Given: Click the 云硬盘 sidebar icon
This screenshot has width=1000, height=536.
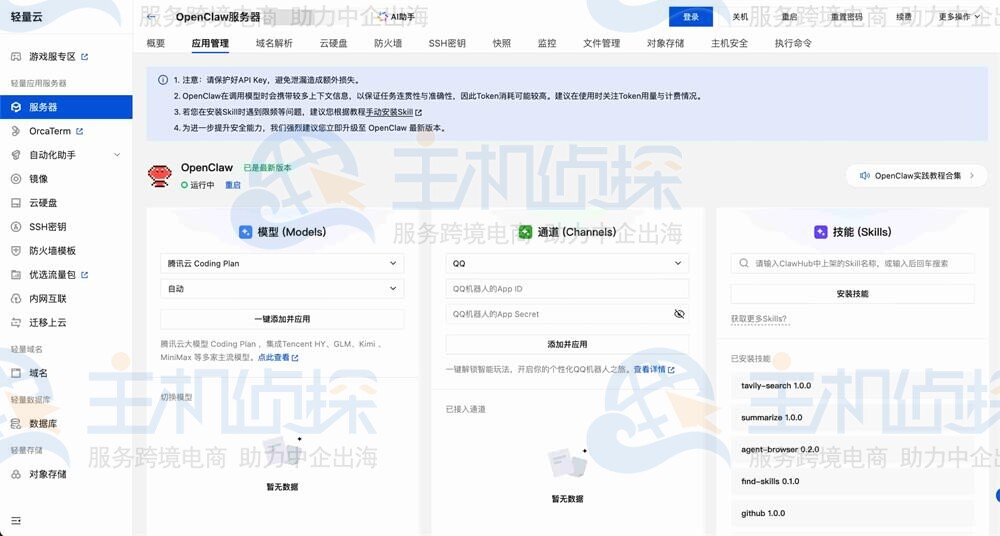Looking at the screenshot, I should [16, 203].
